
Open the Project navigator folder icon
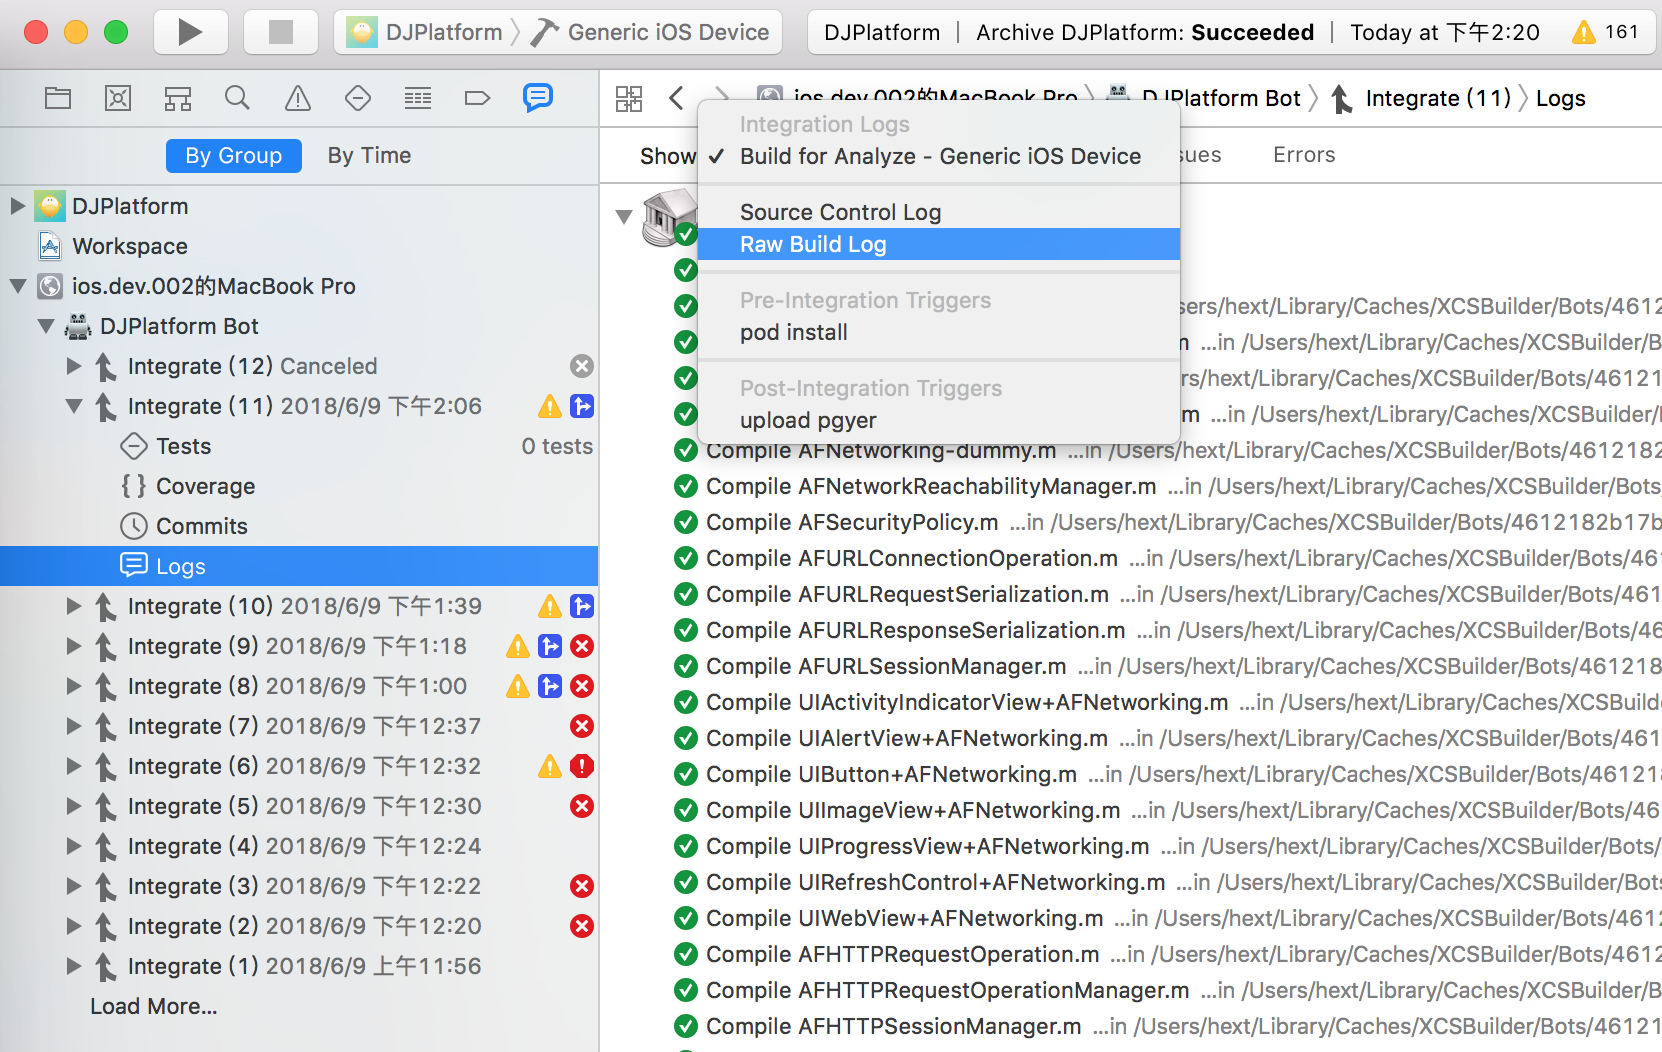coord(58,98)
